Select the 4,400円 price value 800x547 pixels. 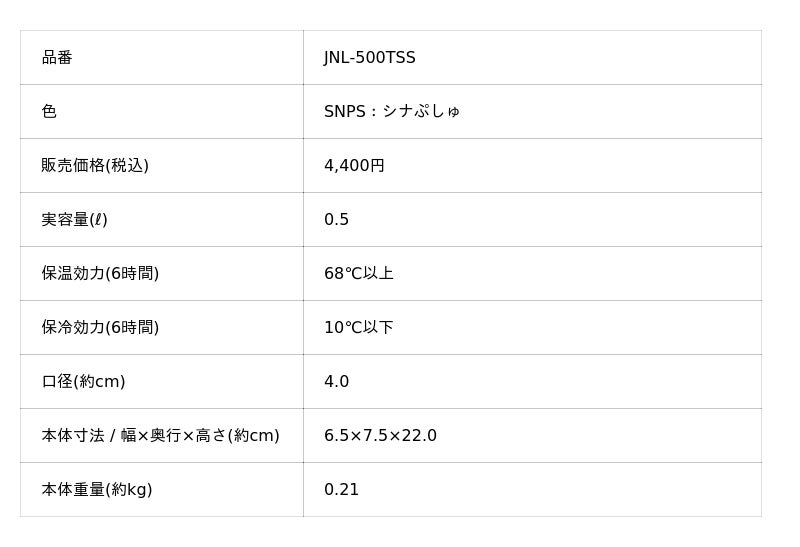[x=354, y=166]
